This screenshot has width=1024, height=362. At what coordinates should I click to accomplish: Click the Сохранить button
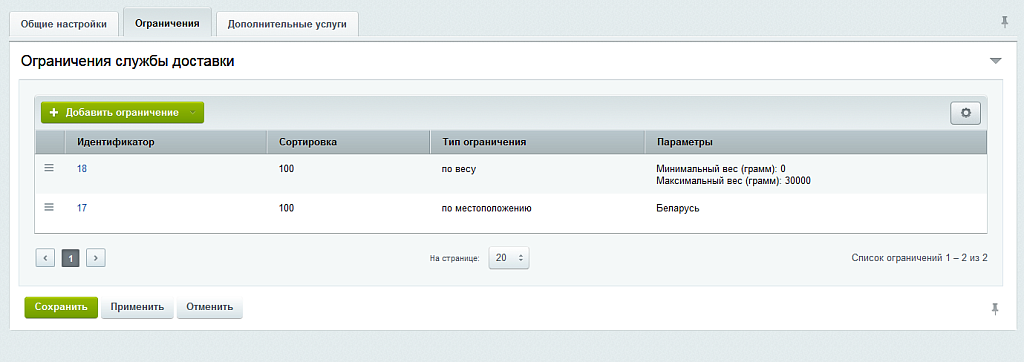coord(61,307)
